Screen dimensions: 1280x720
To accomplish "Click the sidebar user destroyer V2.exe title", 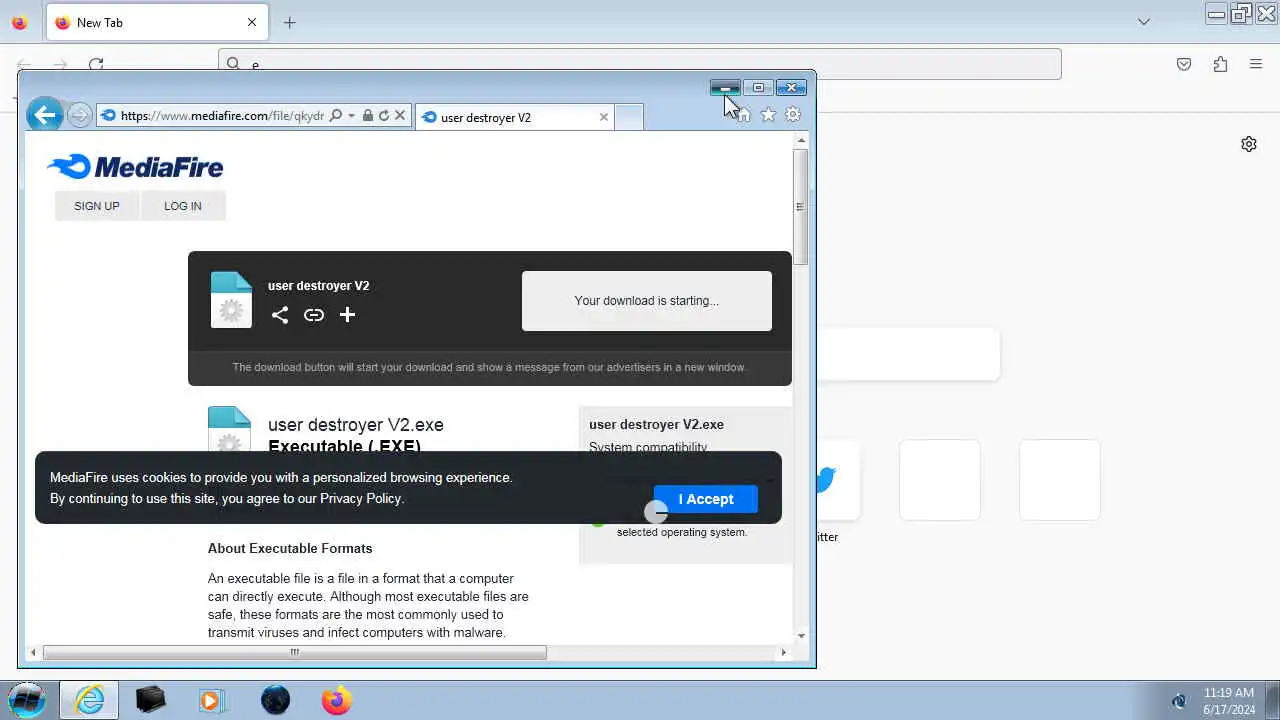I will [656, 424].
